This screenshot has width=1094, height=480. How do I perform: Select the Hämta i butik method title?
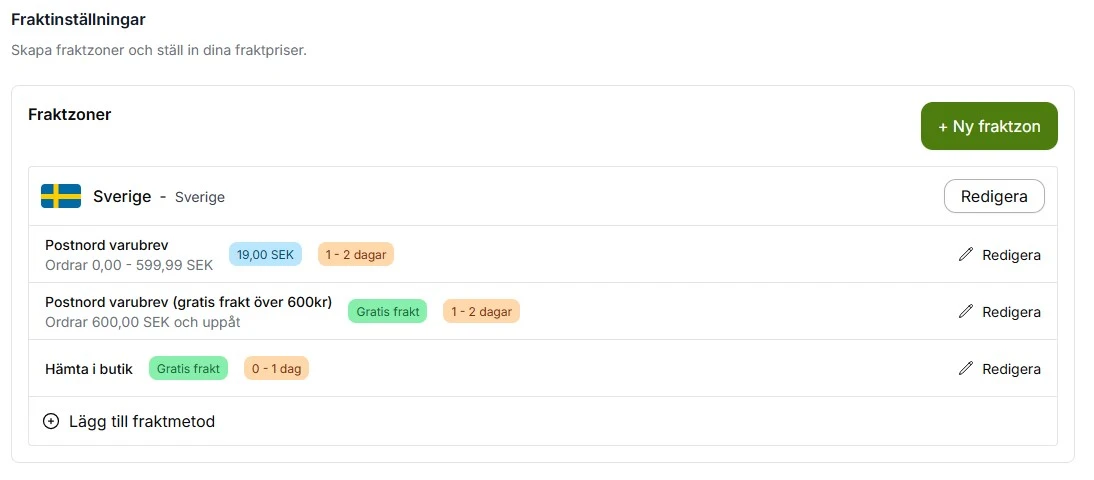(x=89, y=369)
